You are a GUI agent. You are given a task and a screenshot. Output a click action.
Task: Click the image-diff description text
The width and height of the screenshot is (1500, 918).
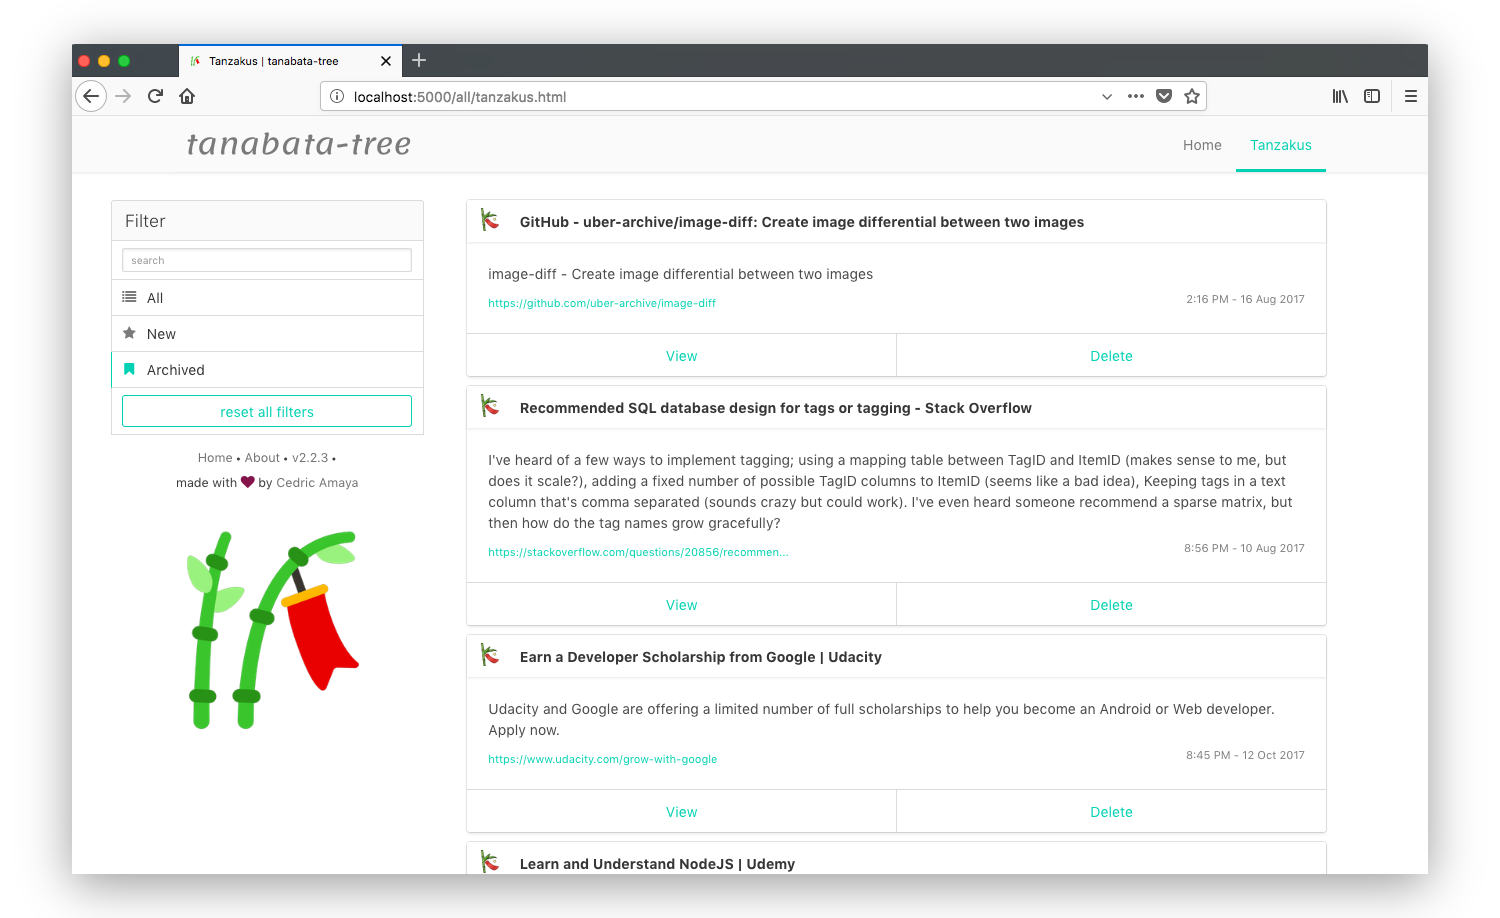(681, 274)
